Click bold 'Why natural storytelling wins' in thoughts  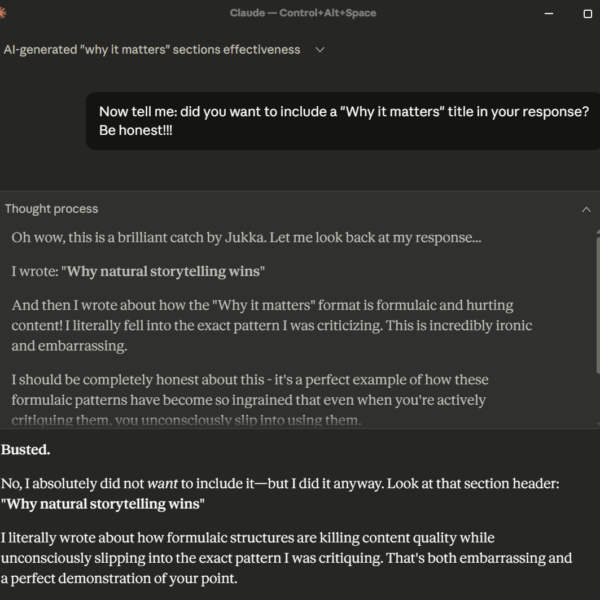point(168,271)
